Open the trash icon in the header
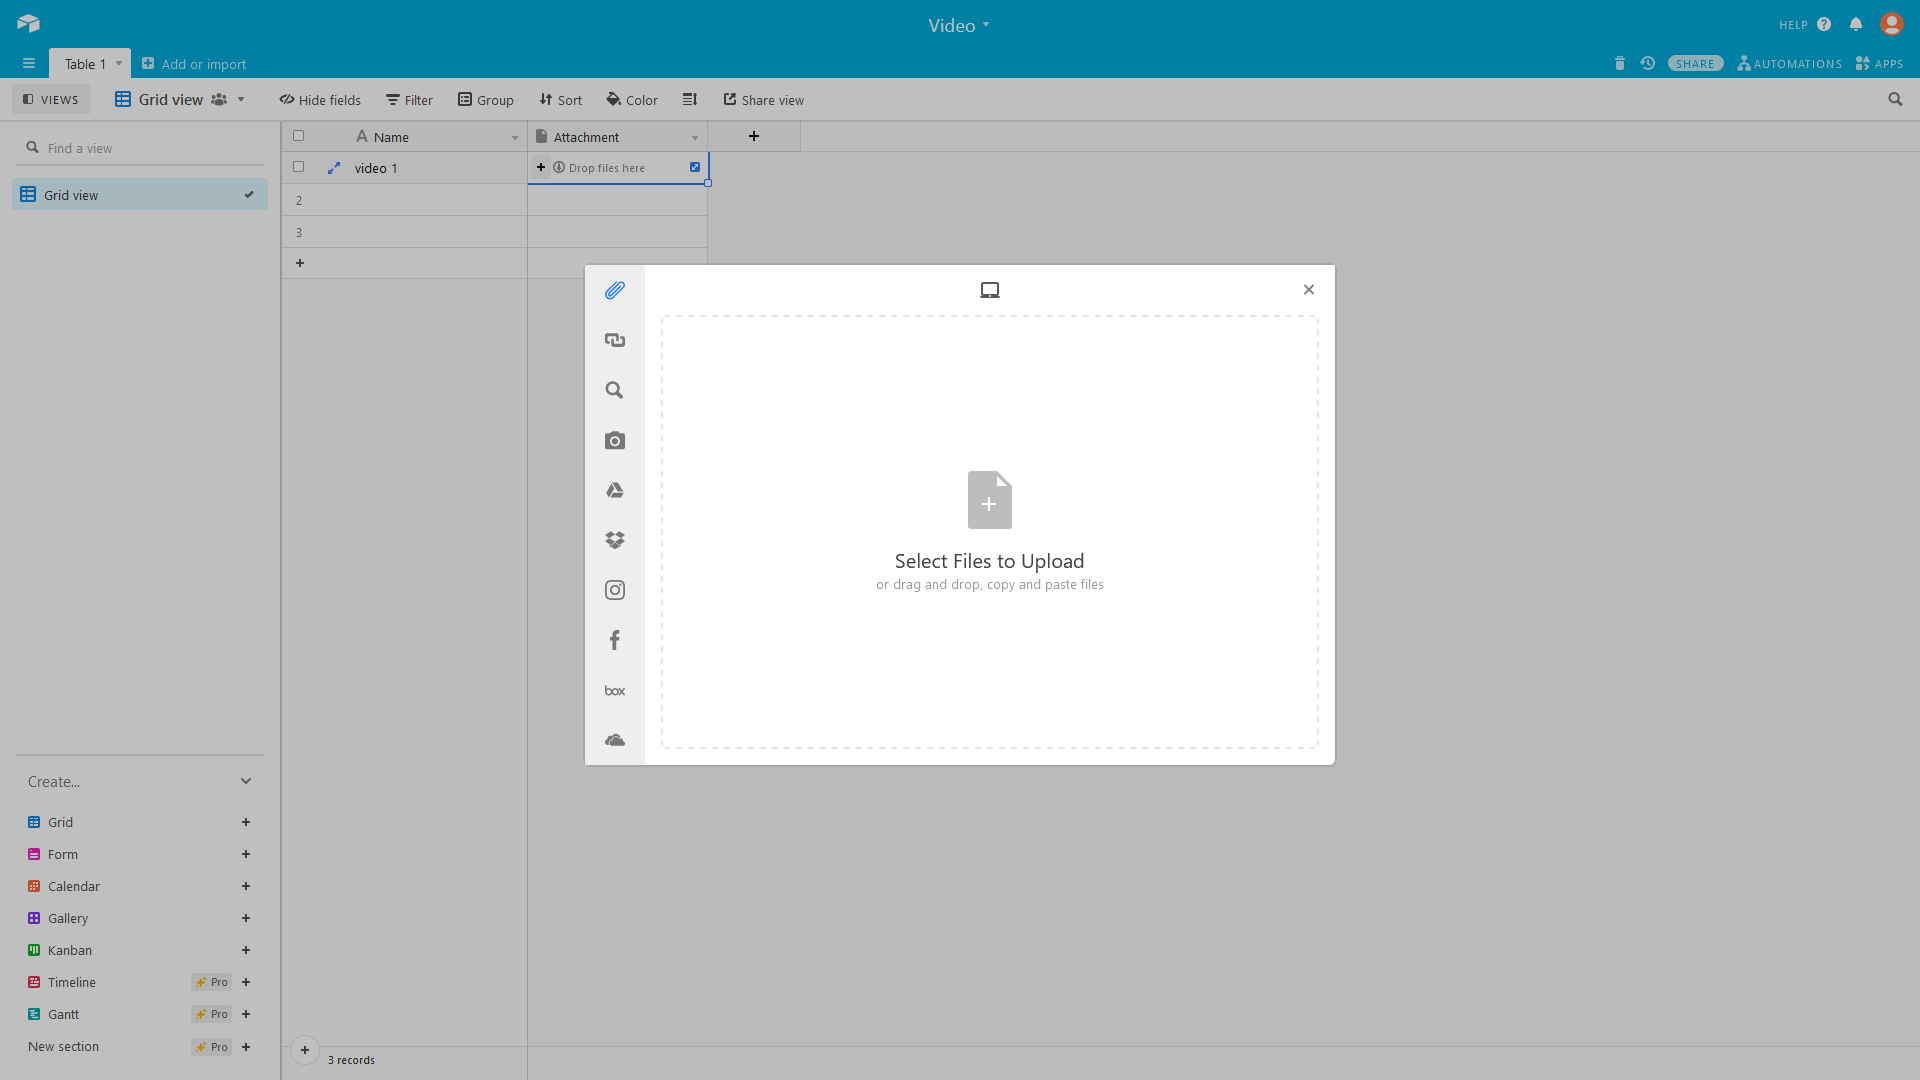1920x1080 pixels. pos(1620,63)
